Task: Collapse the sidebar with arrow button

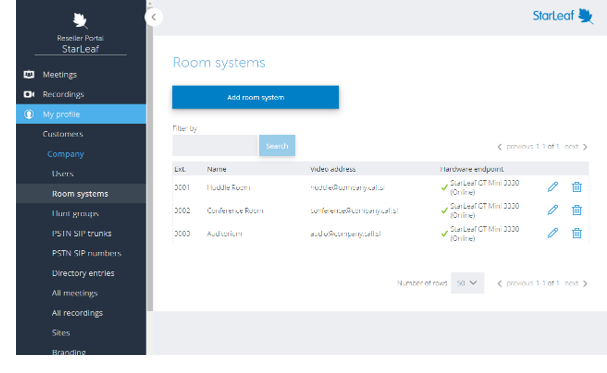Action: 154,17
